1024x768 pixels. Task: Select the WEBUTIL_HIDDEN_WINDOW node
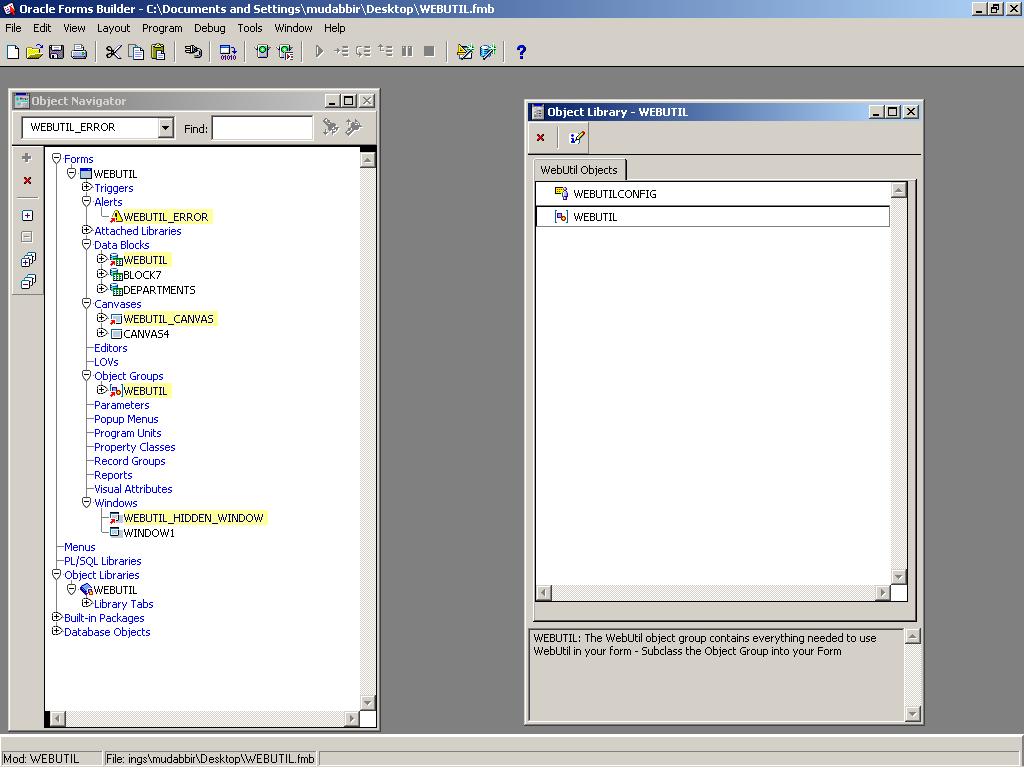[x=193, y=518]
